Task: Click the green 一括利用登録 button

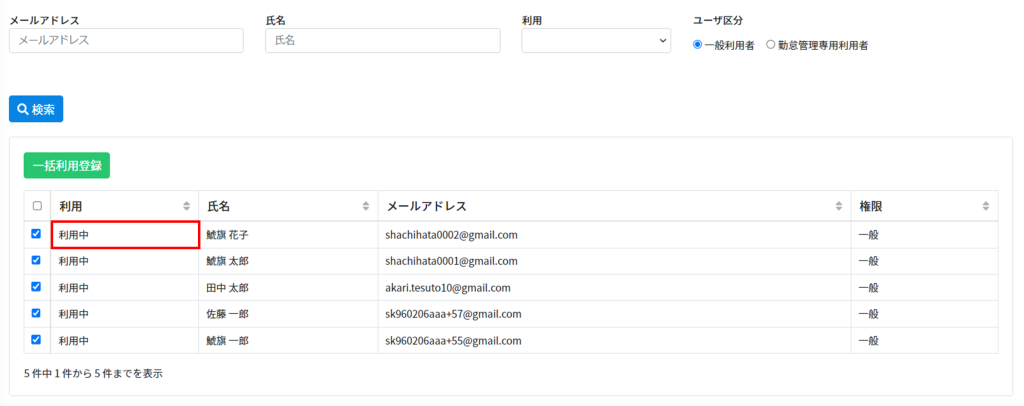Action: coord(67,165)
